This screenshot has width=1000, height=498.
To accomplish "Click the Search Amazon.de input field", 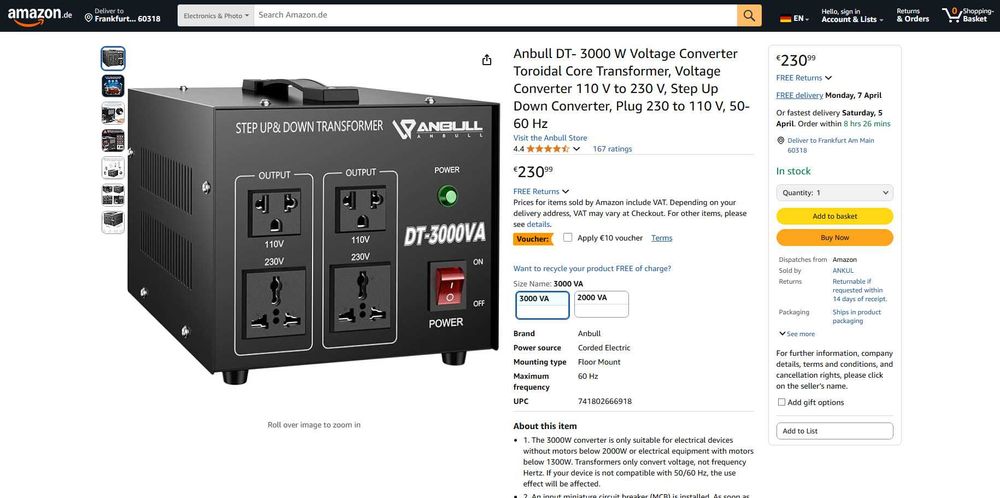I will [495, 15].
